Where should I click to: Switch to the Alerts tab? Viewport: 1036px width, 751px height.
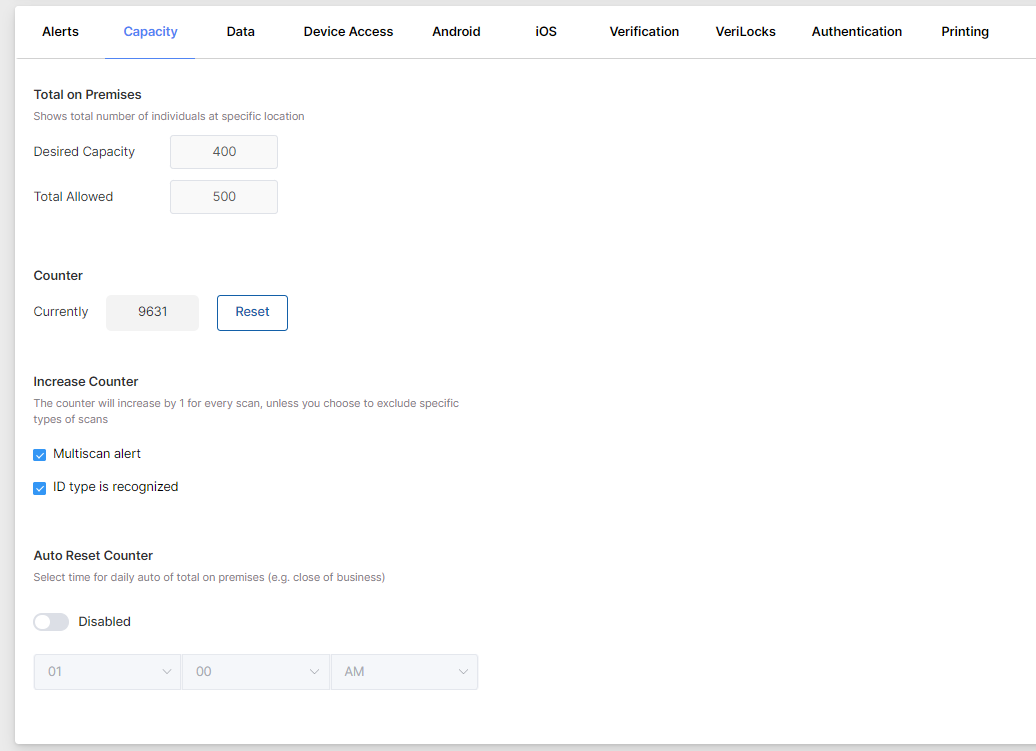pyautogui.click(x=60, y=31)
